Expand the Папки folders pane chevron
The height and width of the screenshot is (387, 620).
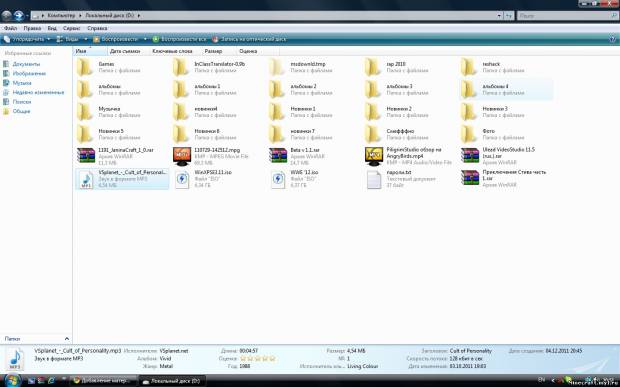pyautogui.click(x=66, y=339)
